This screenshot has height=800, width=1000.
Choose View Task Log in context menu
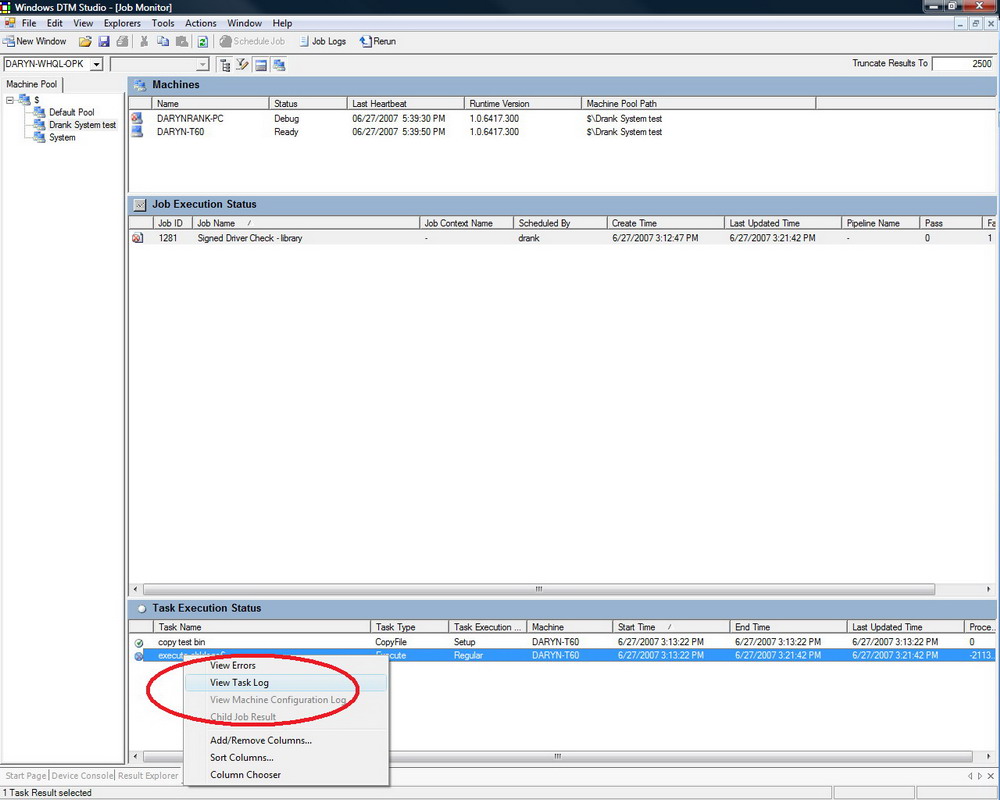click(x=285, y=683)
